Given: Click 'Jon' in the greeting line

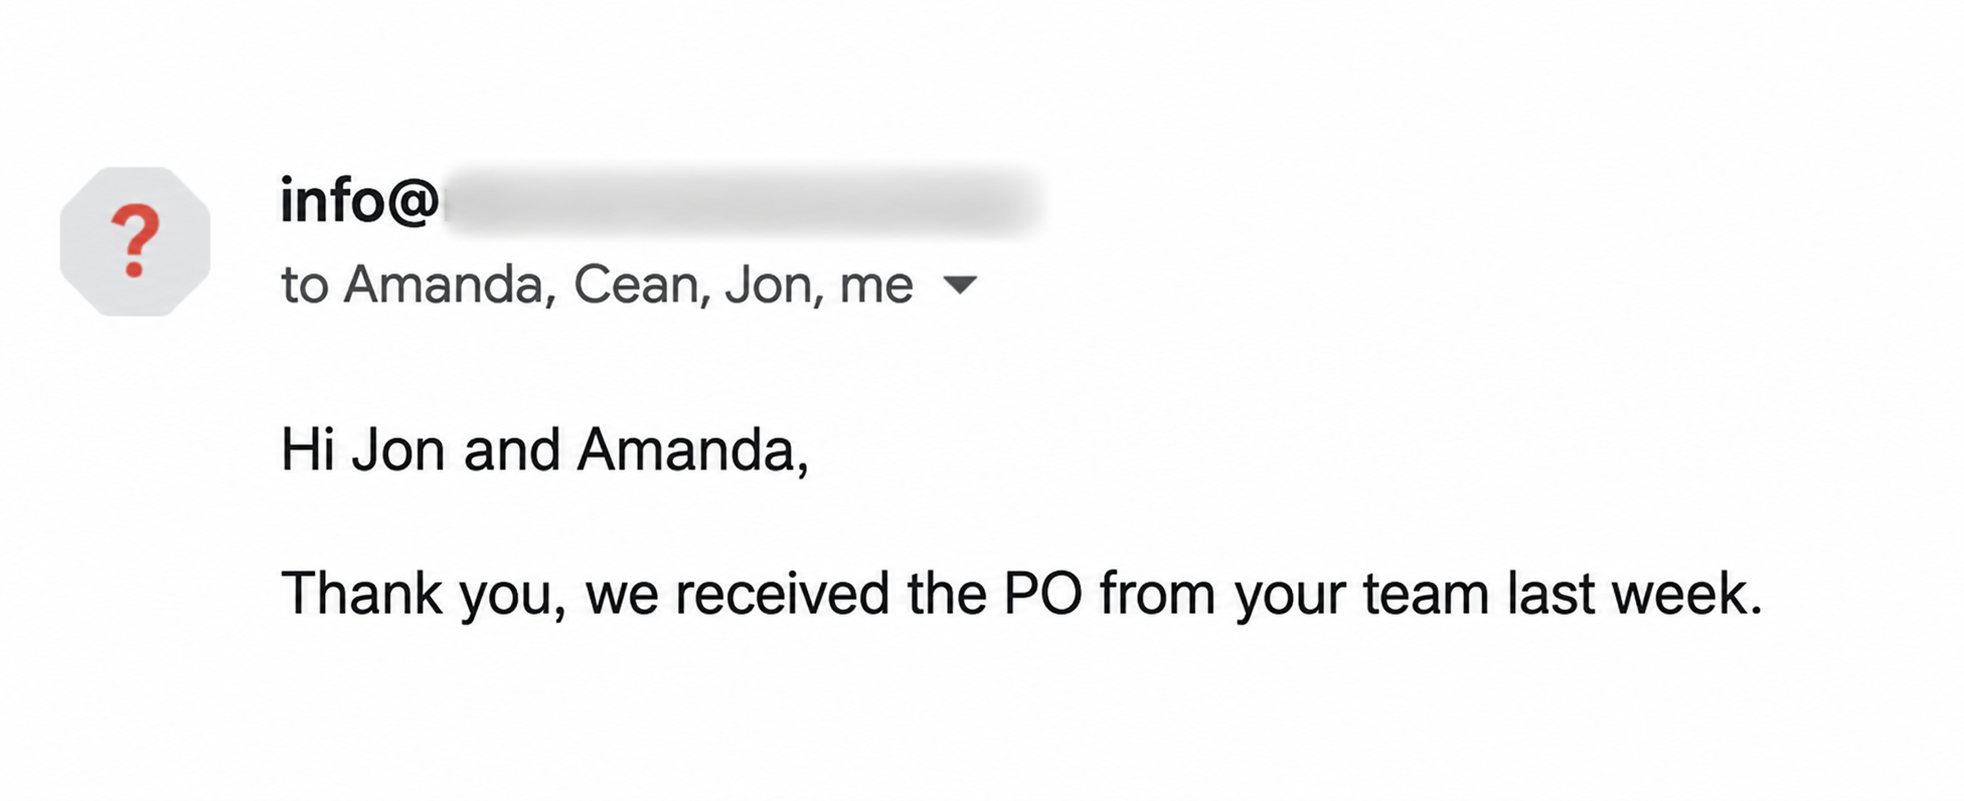Looking at the screenshot, I should pyautogui.click(x=398, y=451).
